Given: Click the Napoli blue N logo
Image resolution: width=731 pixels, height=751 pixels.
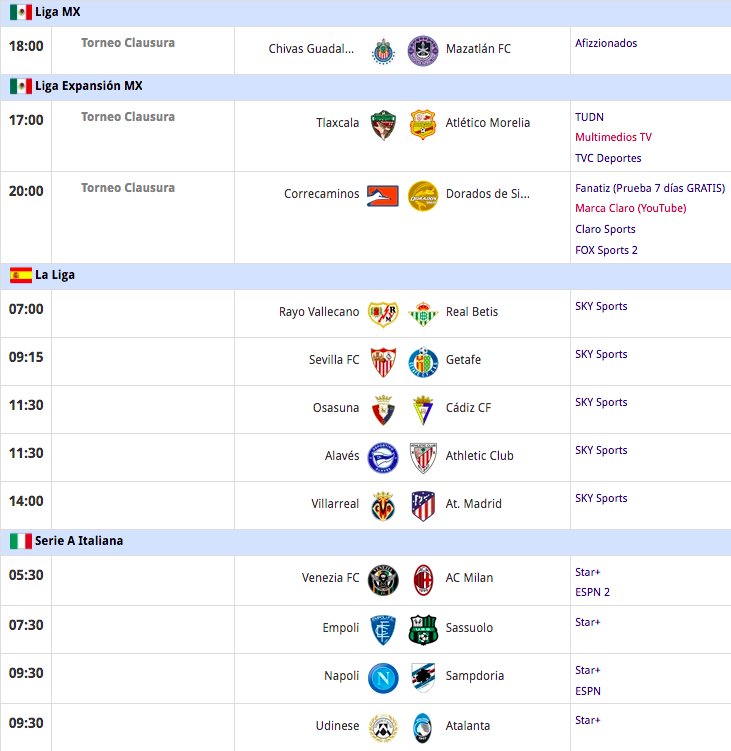Looking at the screenshot, I should [383, 678].
